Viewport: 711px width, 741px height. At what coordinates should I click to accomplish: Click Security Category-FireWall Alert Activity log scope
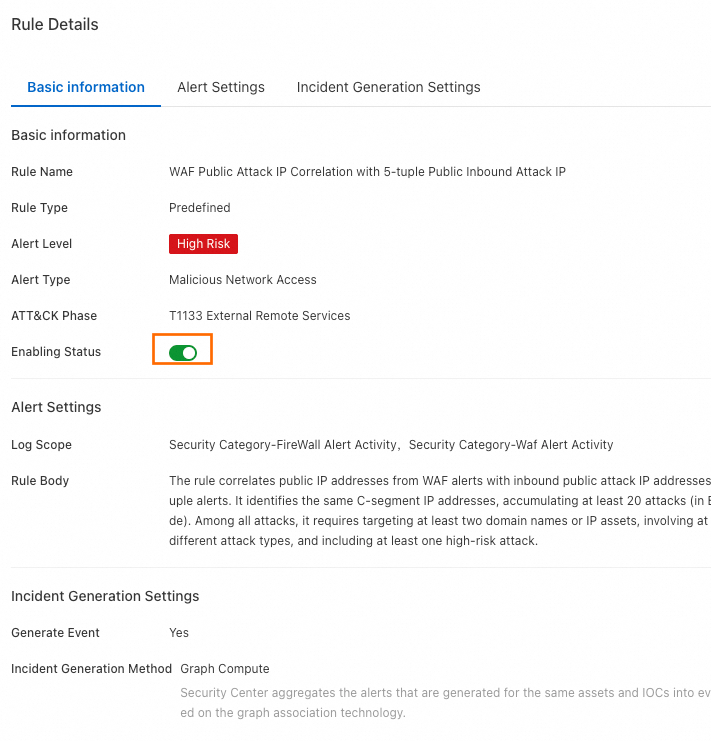[x=284, y=445]
